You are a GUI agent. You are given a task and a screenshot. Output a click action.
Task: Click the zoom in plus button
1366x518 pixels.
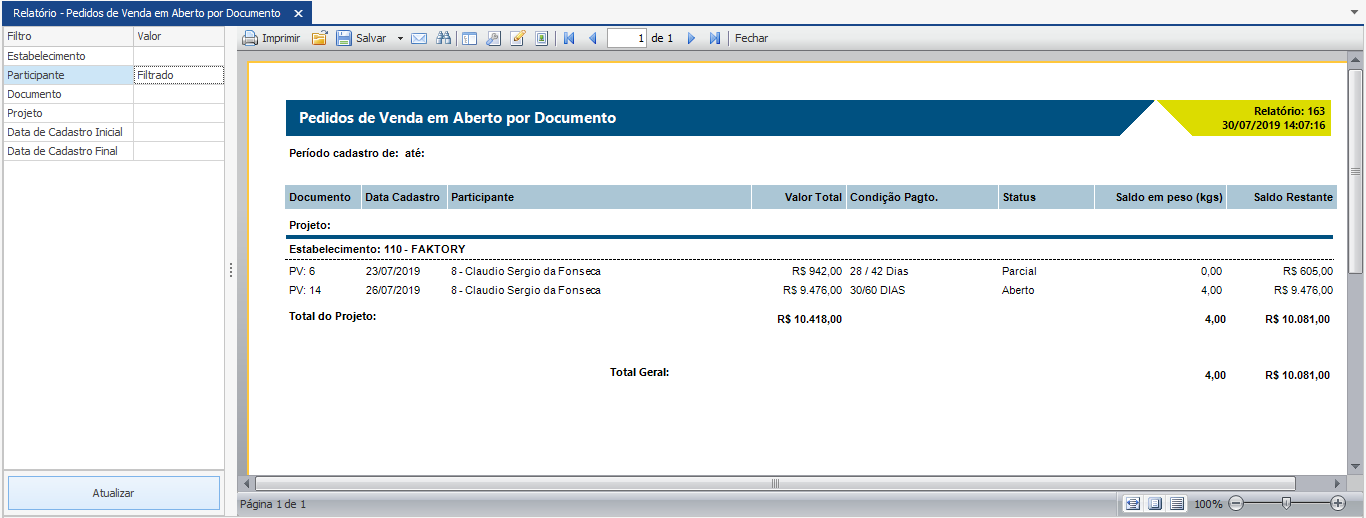(x=1338, y=503)
